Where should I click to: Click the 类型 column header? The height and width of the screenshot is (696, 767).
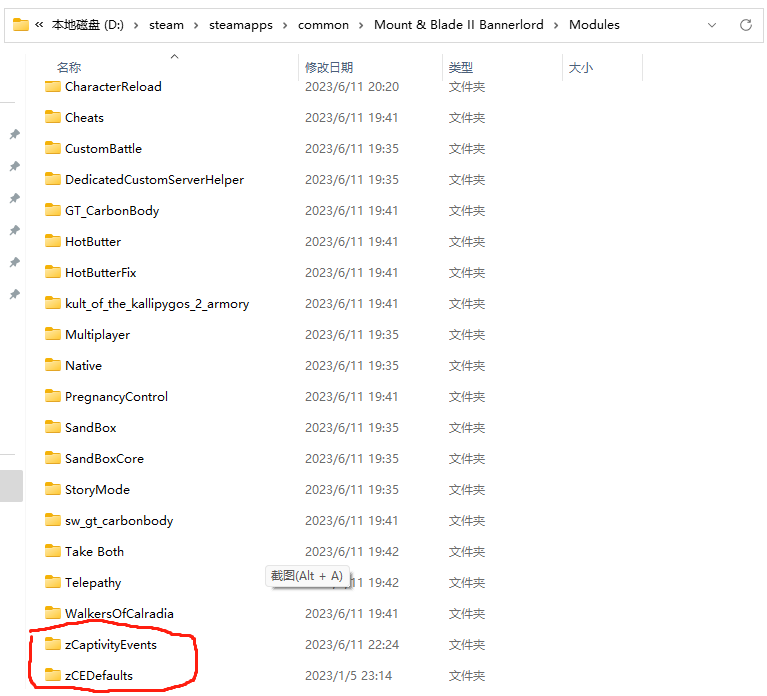pyautogui.click(x=460, y=68)
